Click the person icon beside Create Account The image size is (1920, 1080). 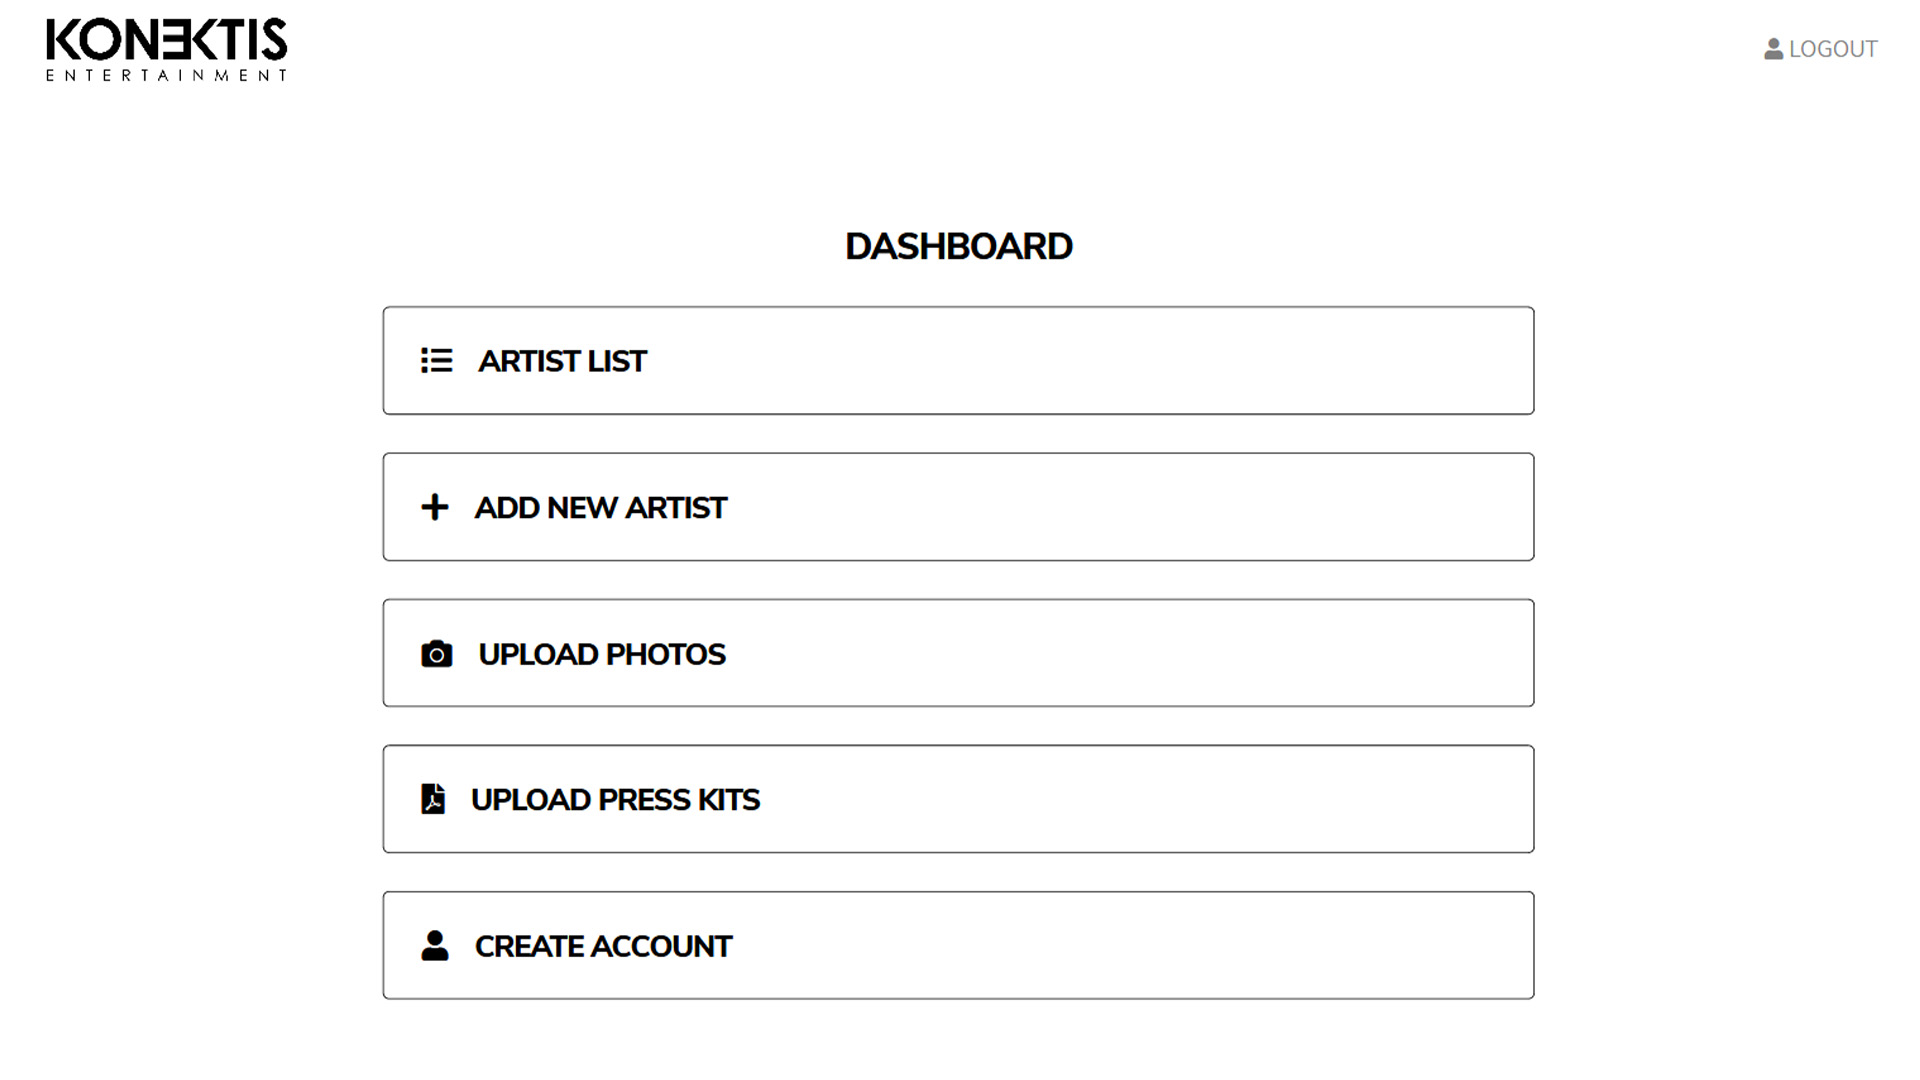click(435, 946)
